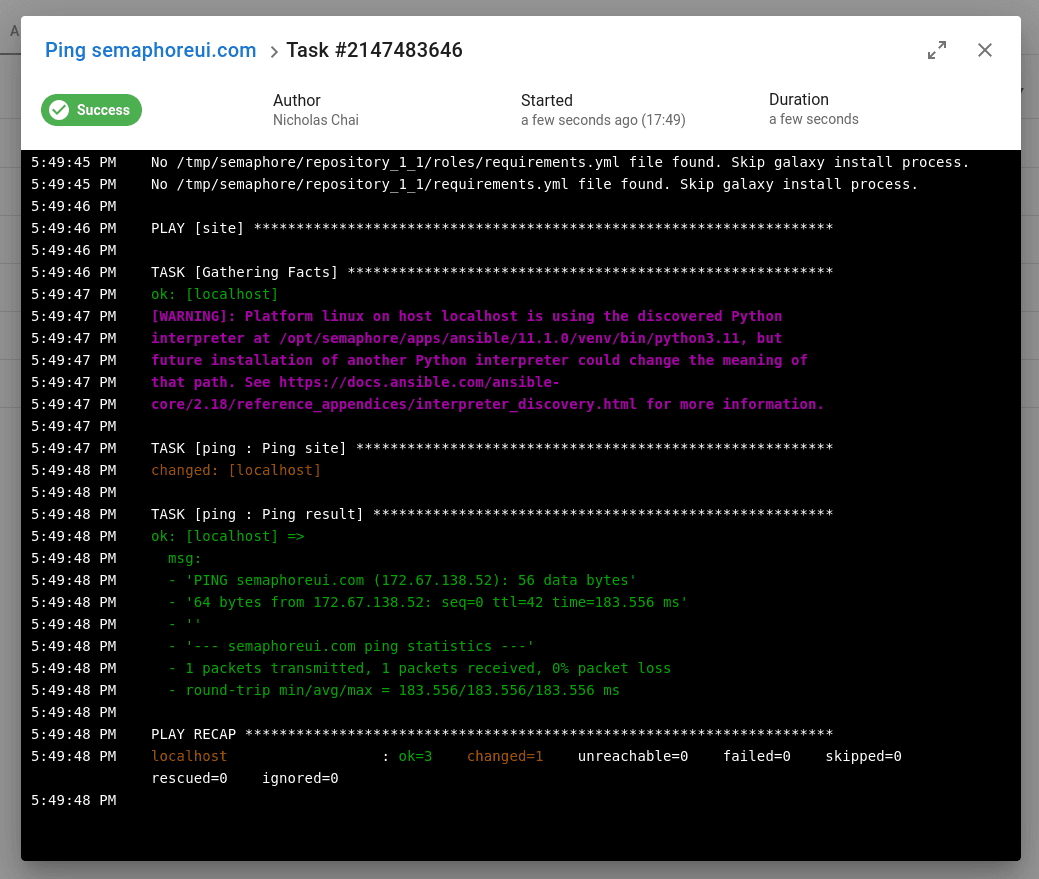Click the 'interpreter at /opt/semaphore/apps' warning line
Image resolution: width=1039 pixels, height=879 pixels.
point(466,338)
